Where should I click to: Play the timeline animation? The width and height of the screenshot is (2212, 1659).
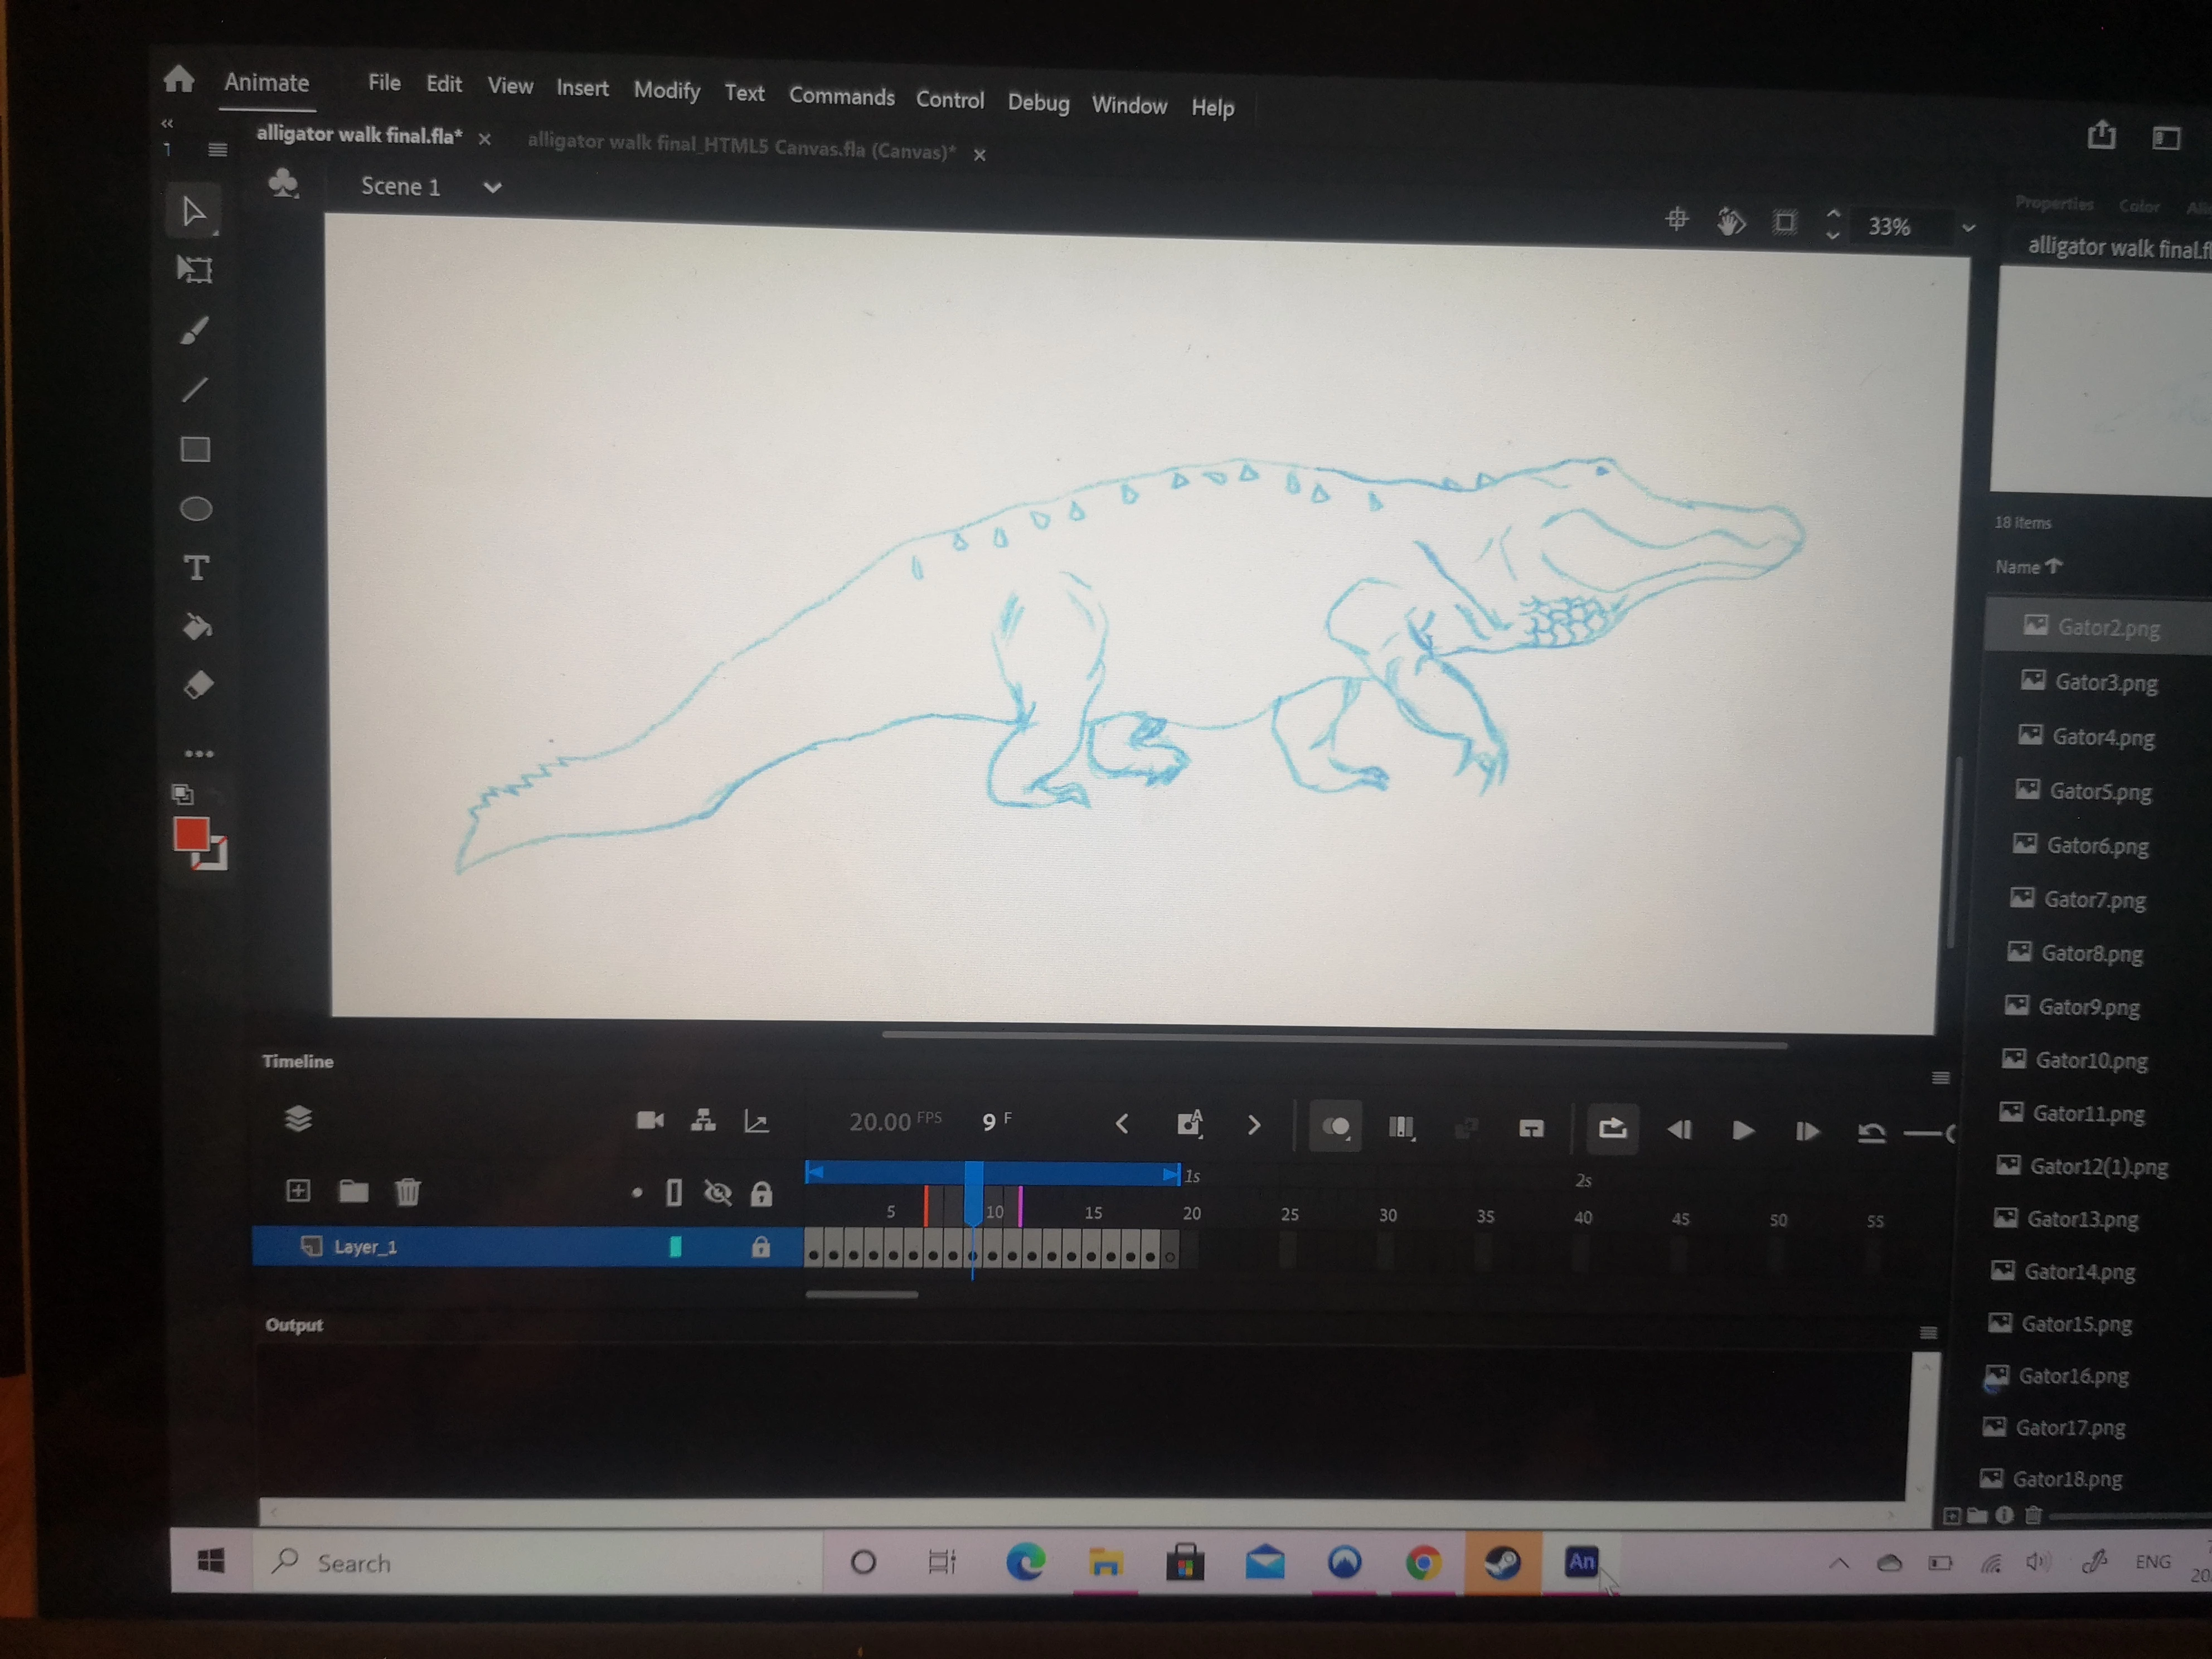click(x=1742, y=1131)
